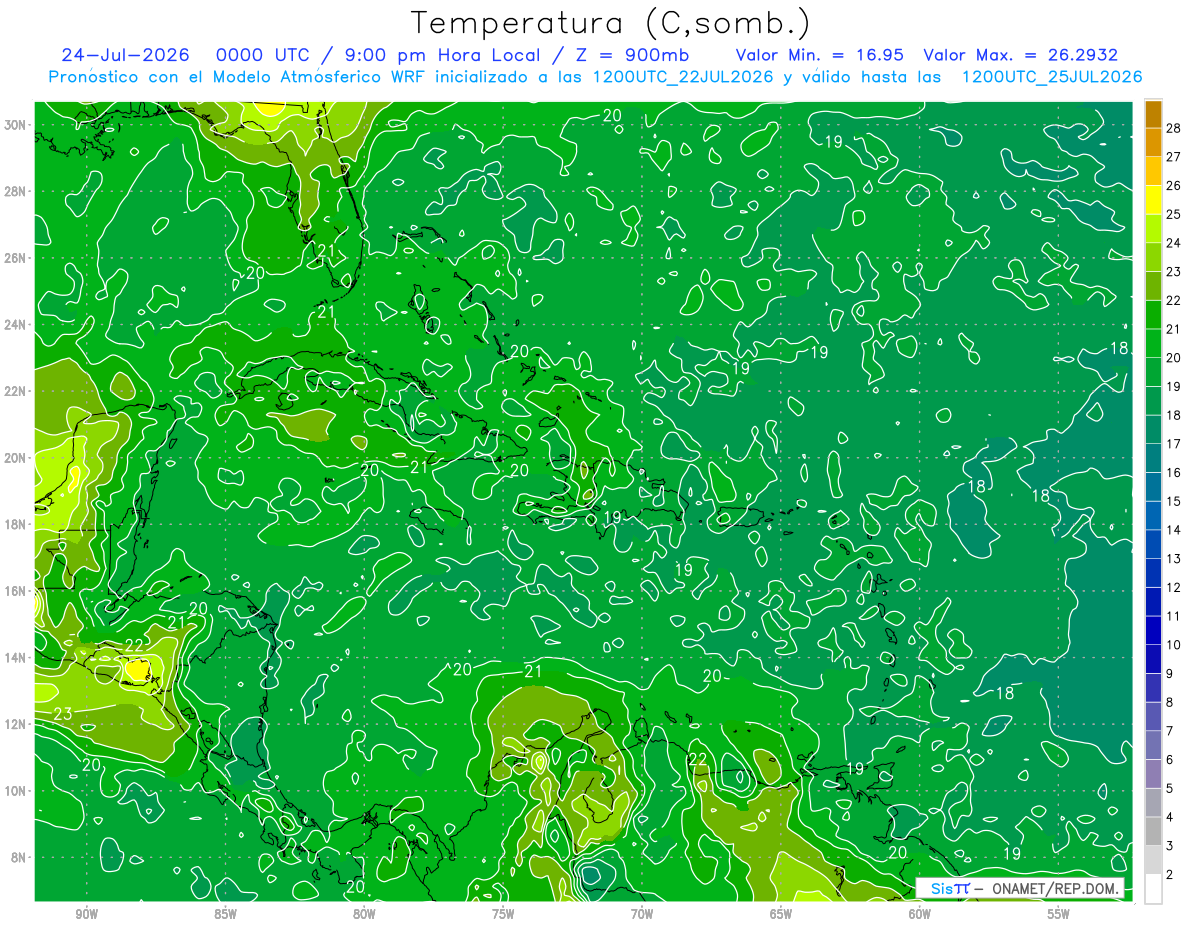
Task: Click the '13' label on the color scale
Action: [x=1174, y=559]
